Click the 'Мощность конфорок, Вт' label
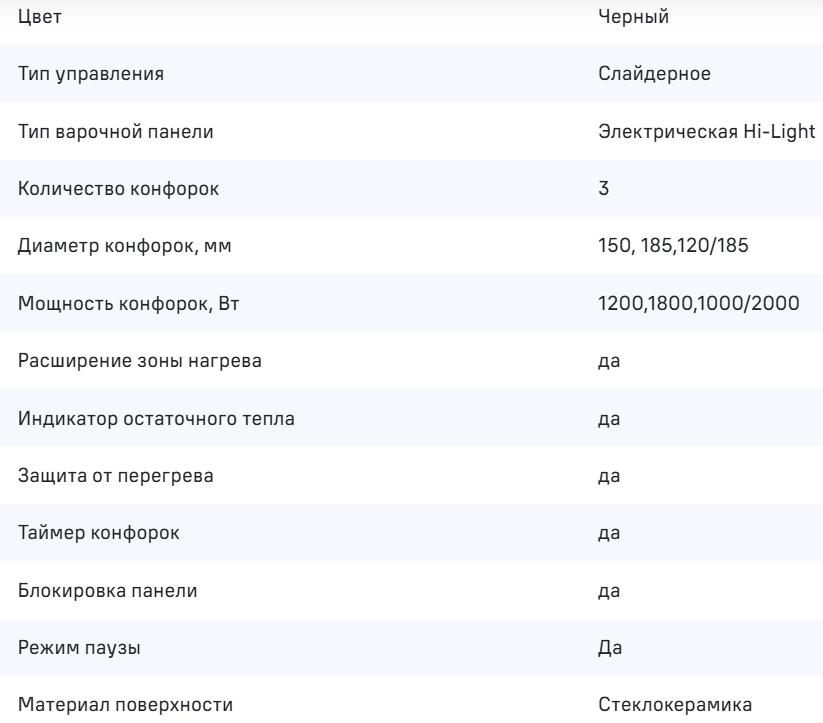The width and height of the screenshot is (823, 723). point(114,304)
